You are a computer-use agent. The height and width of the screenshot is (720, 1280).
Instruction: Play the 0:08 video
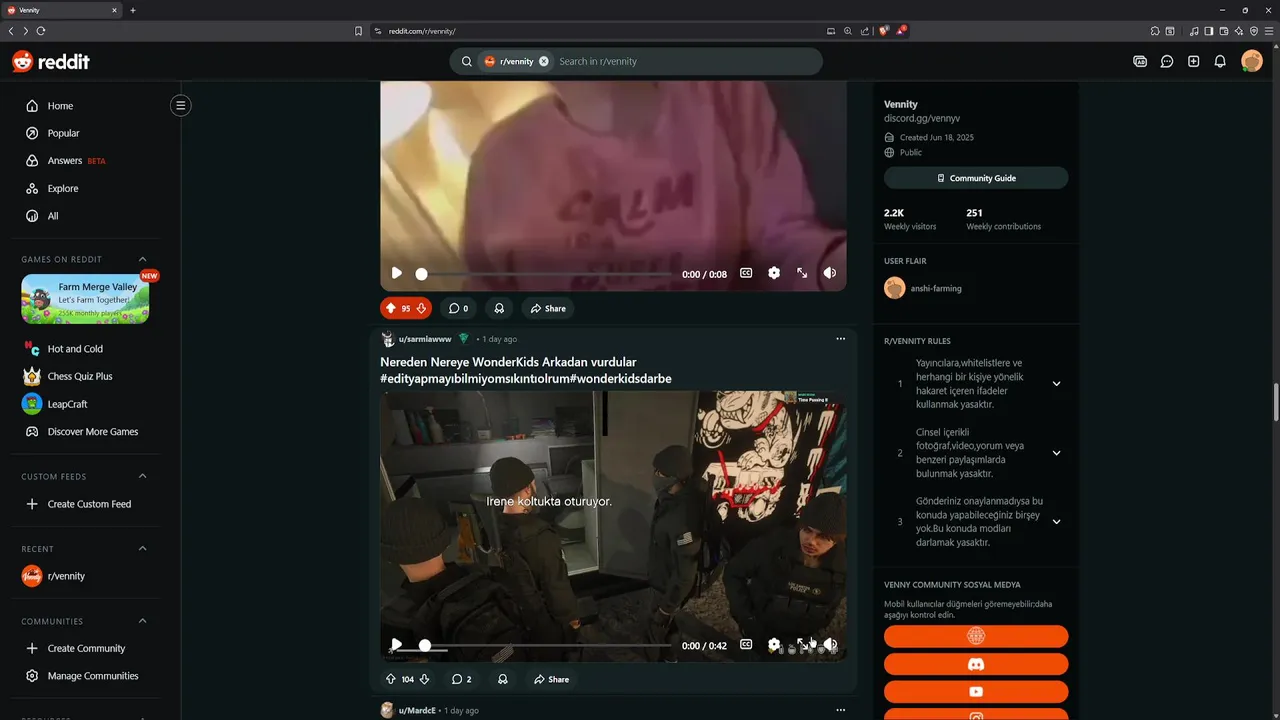397,273
